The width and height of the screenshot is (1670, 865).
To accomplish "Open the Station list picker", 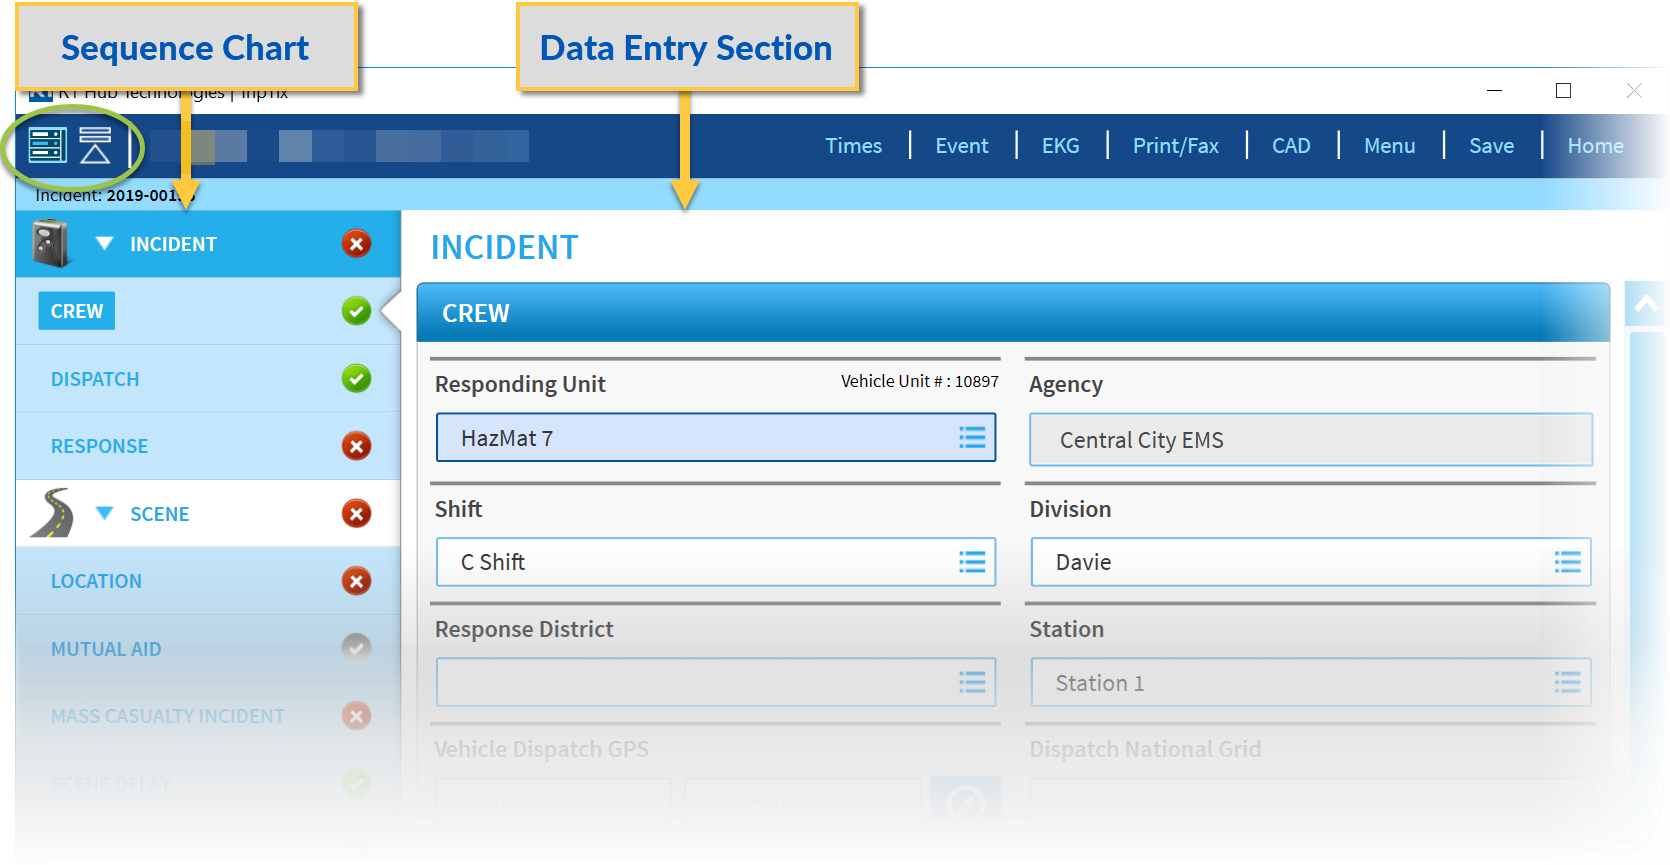I will pyautogui.click(x=1567, y=682).
